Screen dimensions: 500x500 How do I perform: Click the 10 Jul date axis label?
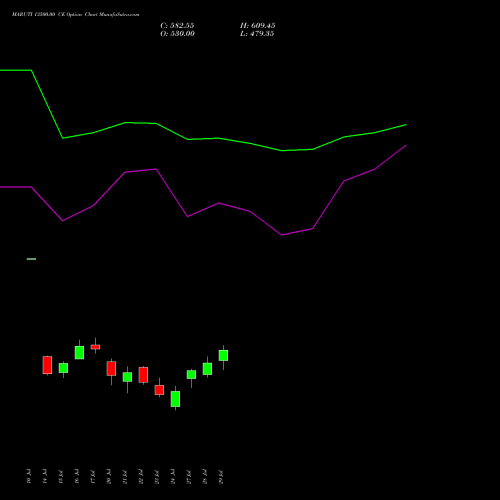(29, 476)
